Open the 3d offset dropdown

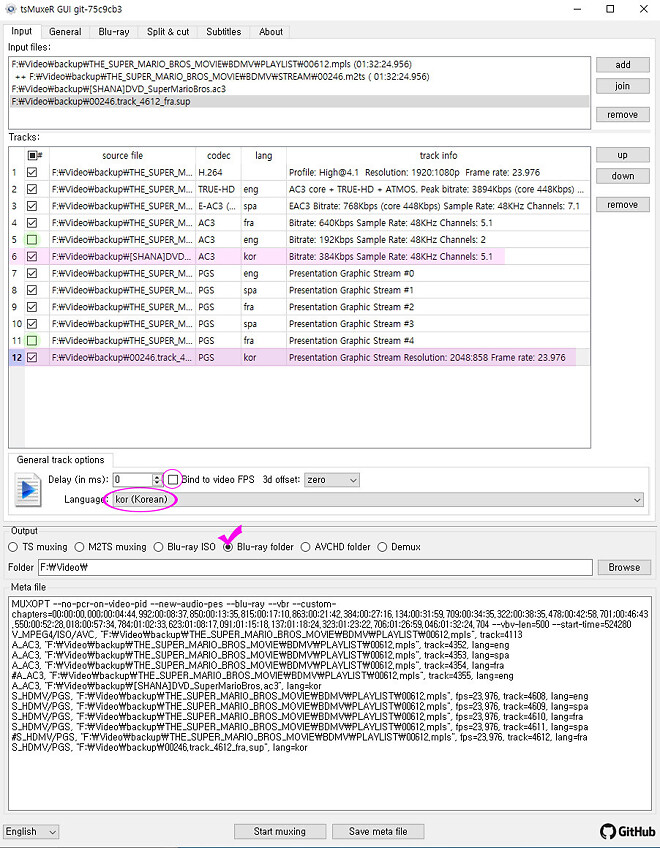332,480
